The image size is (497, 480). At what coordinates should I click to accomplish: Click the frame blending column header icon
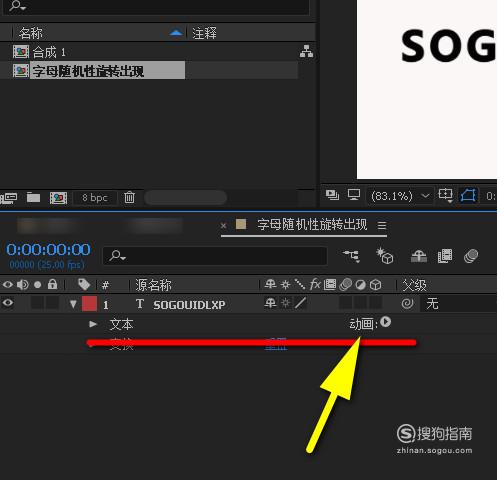(330, 285)
